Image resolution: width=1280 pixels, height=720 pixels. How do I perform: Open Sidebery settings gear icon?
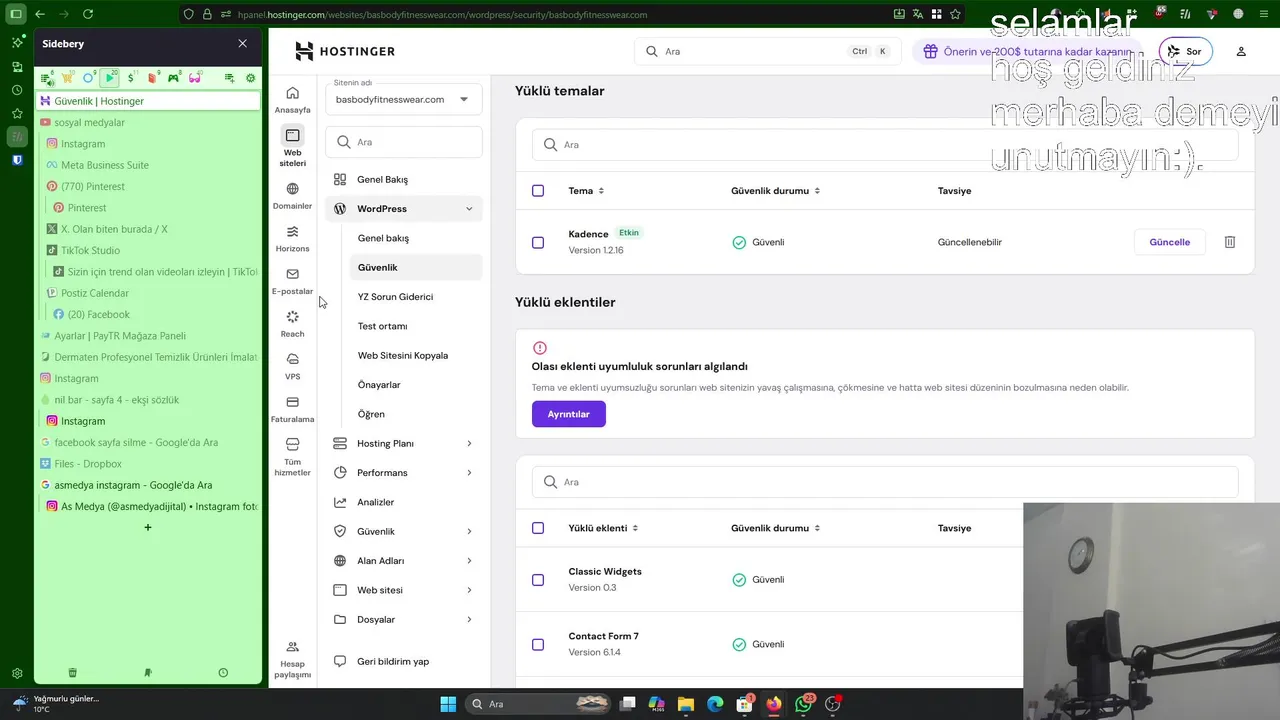tap(250, 78)
